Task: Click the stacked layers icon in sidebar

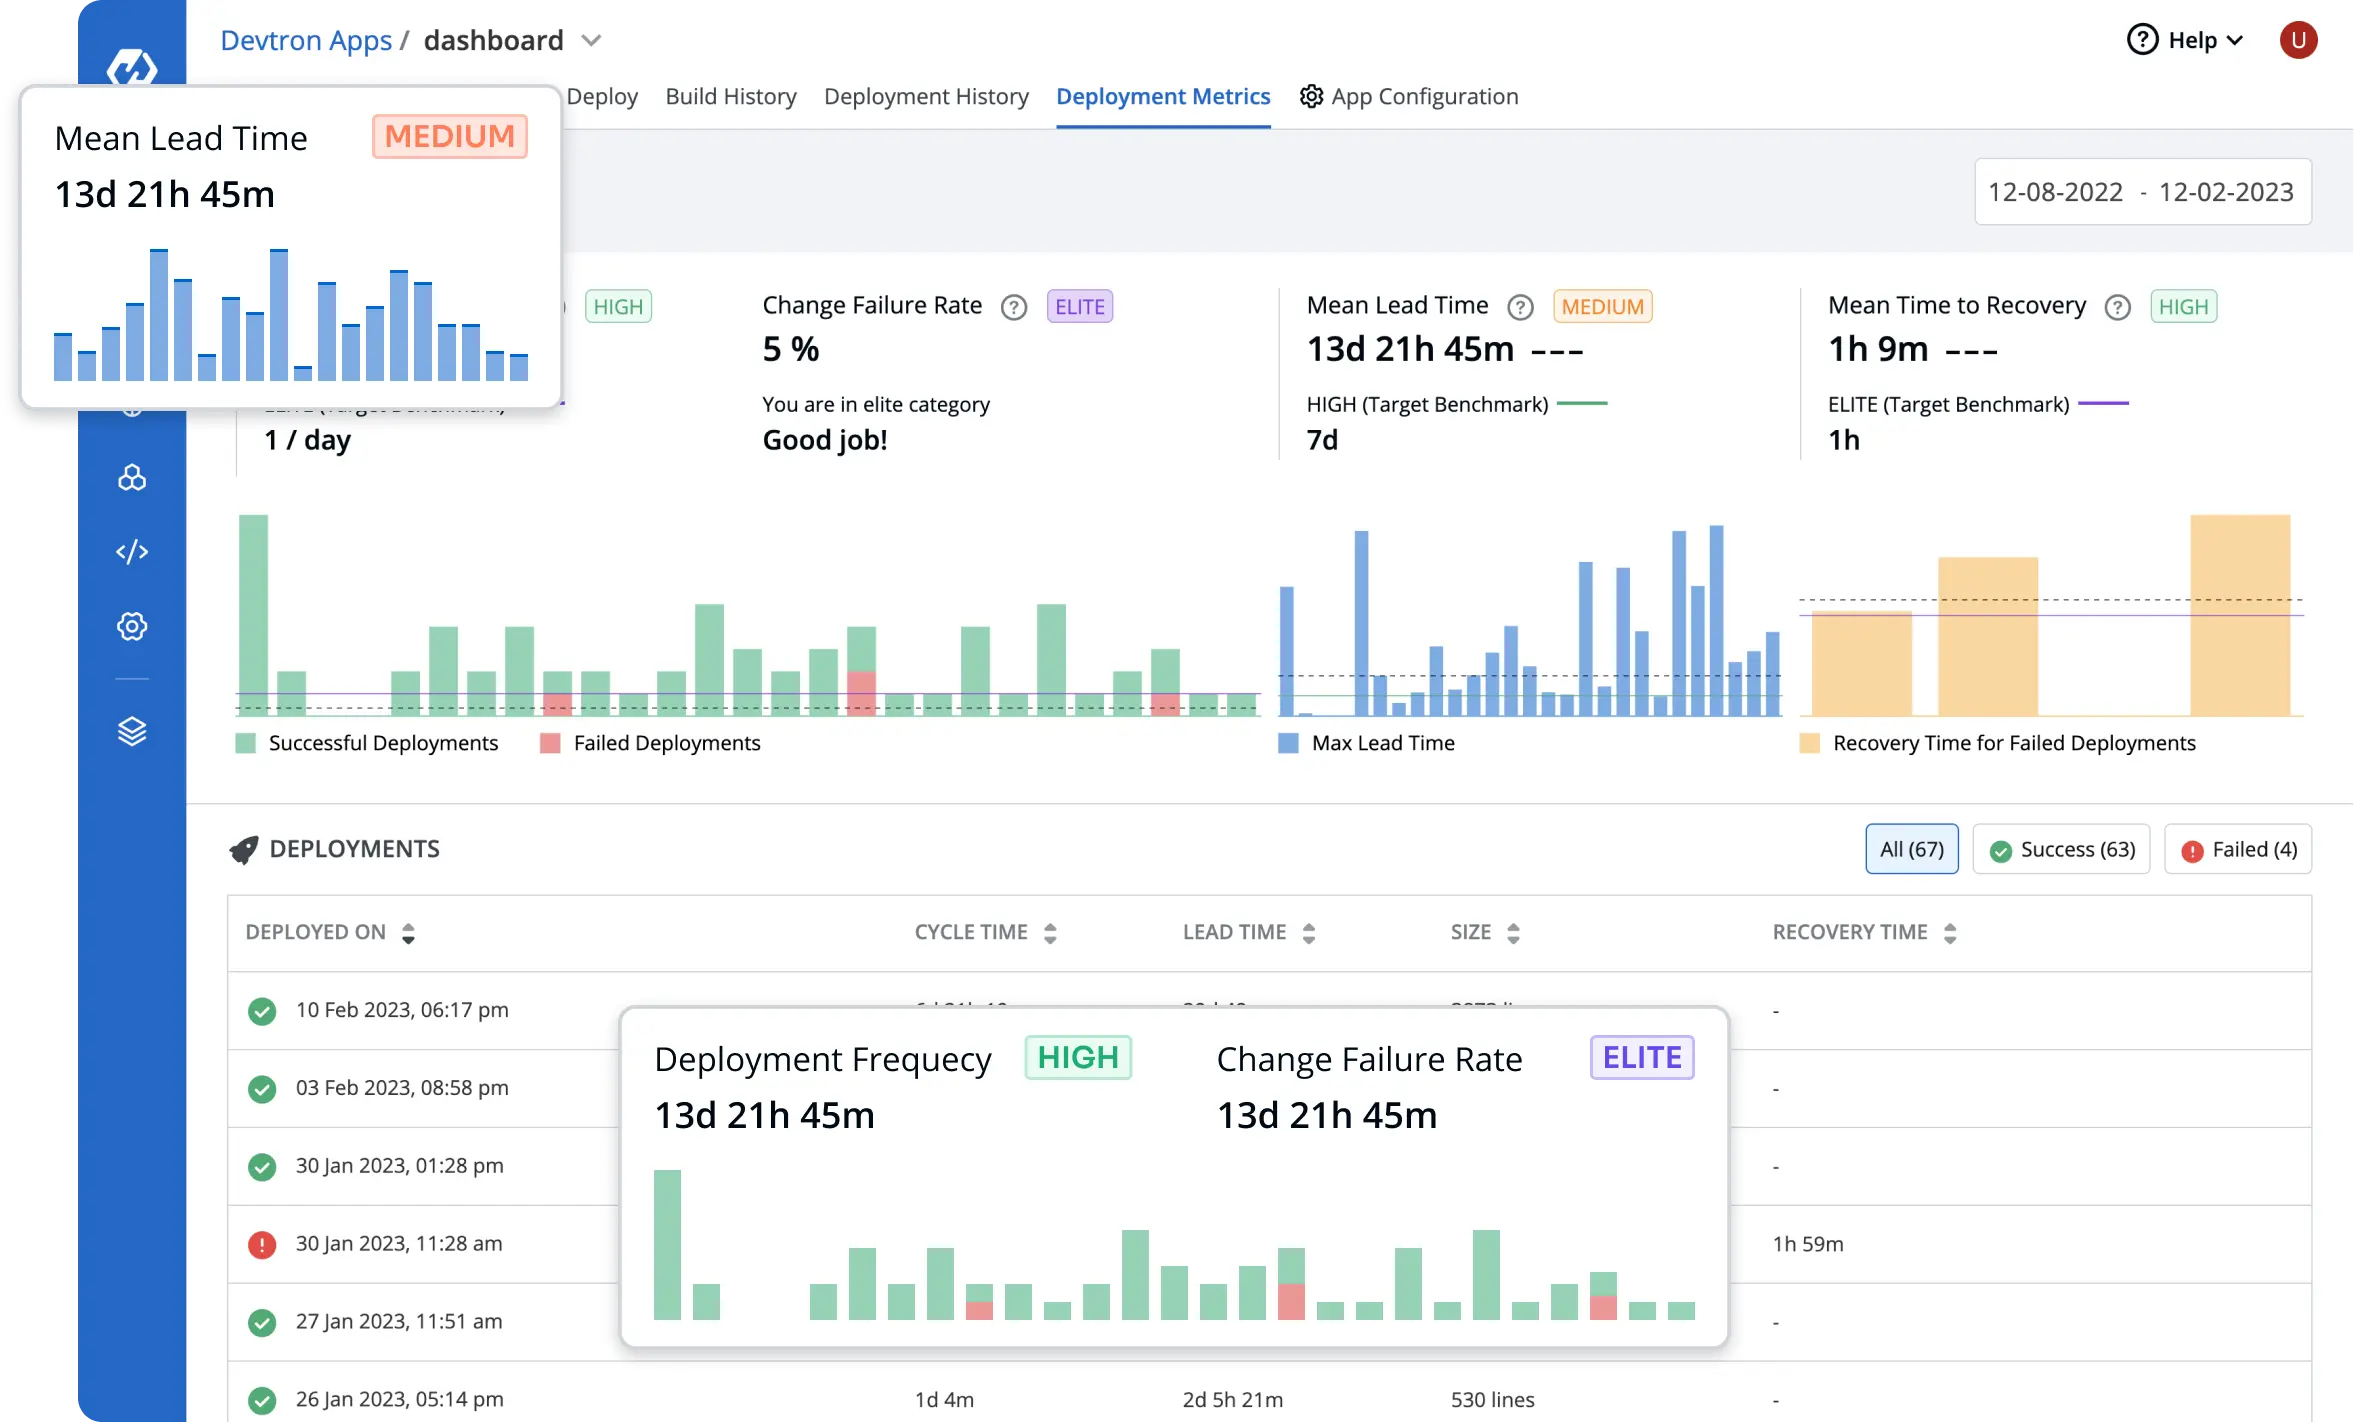Action: [132, 732]
